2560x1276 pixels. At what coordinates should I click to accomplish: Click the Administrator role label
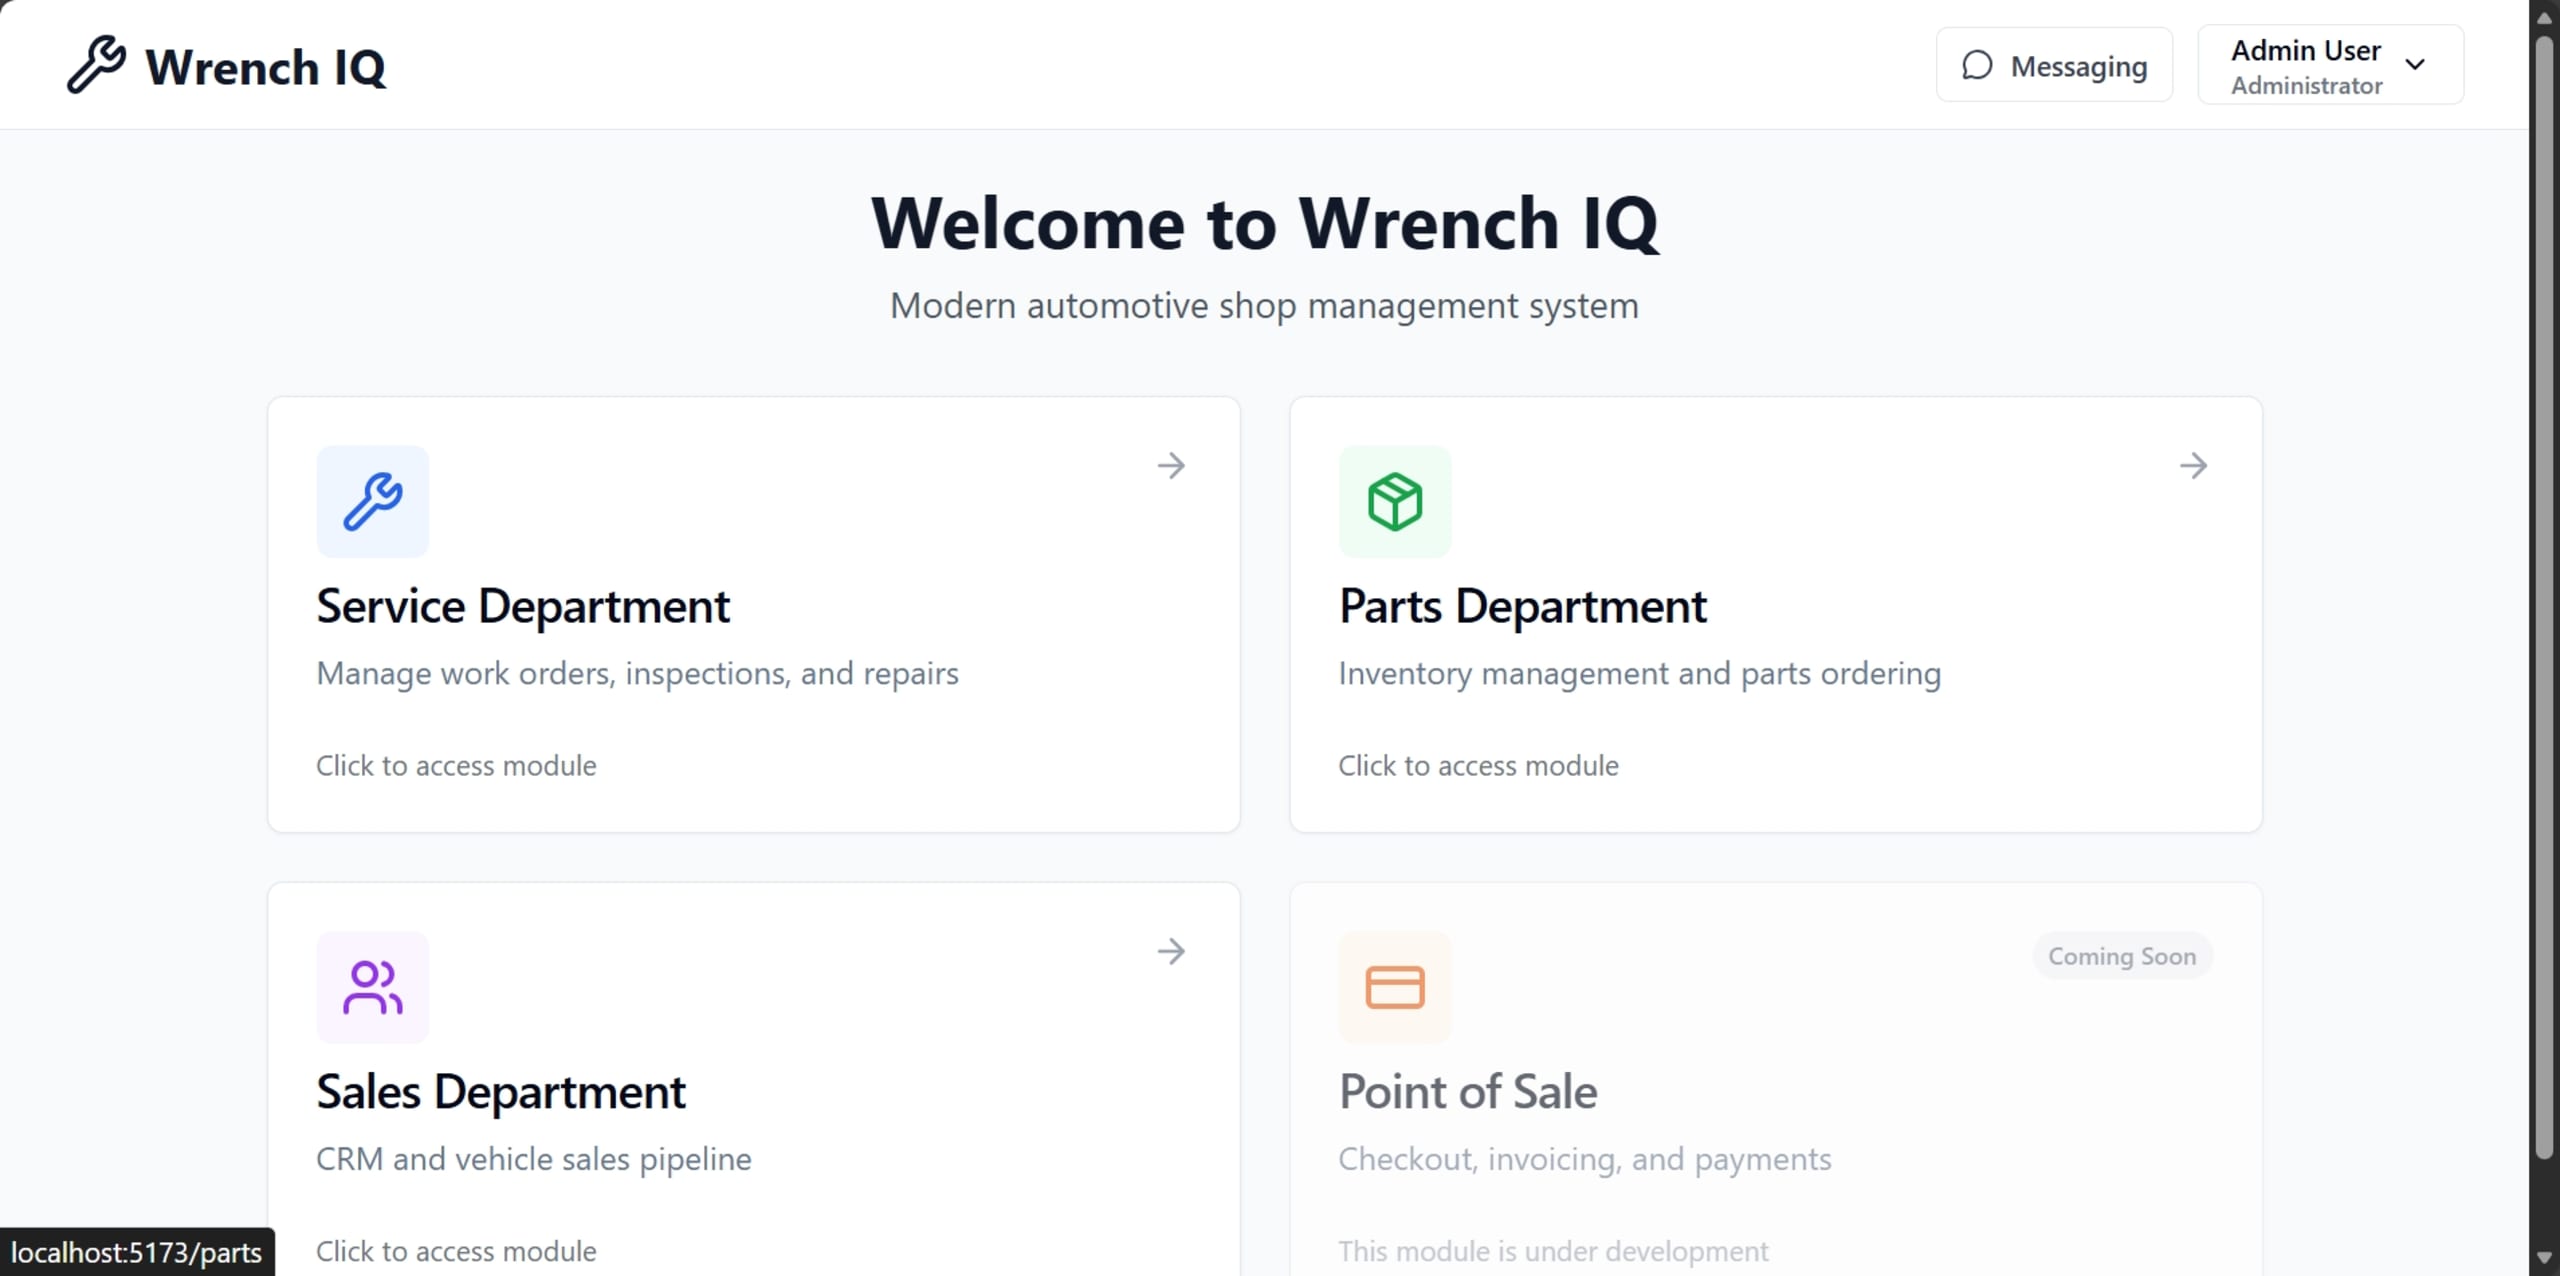click(2306, 86)
